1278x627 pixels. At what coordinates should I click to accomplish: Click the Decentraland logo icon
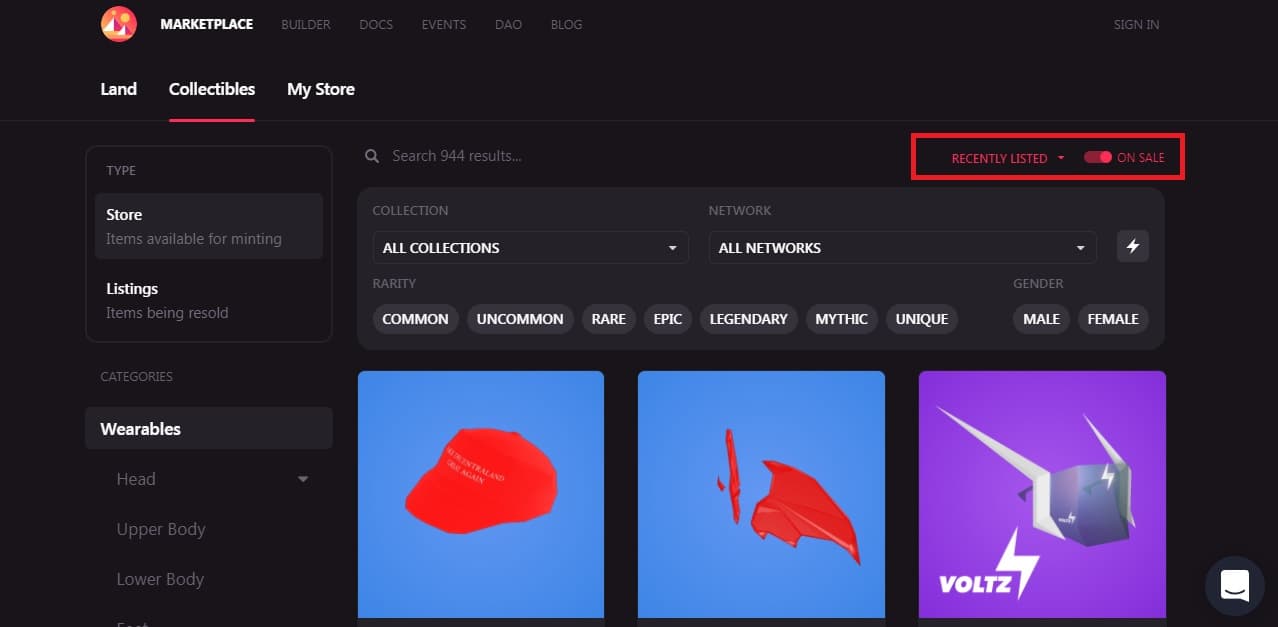pos(119,24)
